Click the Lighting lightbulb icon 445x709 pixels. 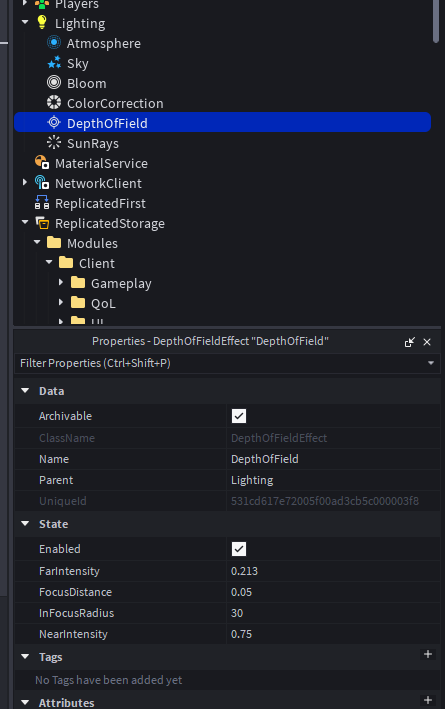pos(42,23)
